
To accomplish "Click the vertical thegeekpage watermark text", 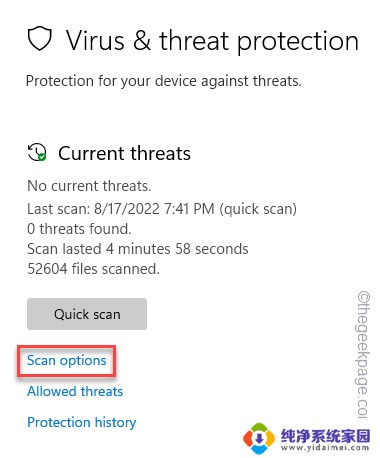I will (x=363, y=355).
